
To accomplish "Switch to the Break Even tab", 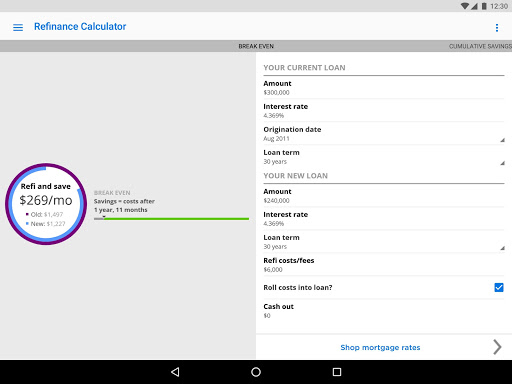I will [x=256, y=46].
